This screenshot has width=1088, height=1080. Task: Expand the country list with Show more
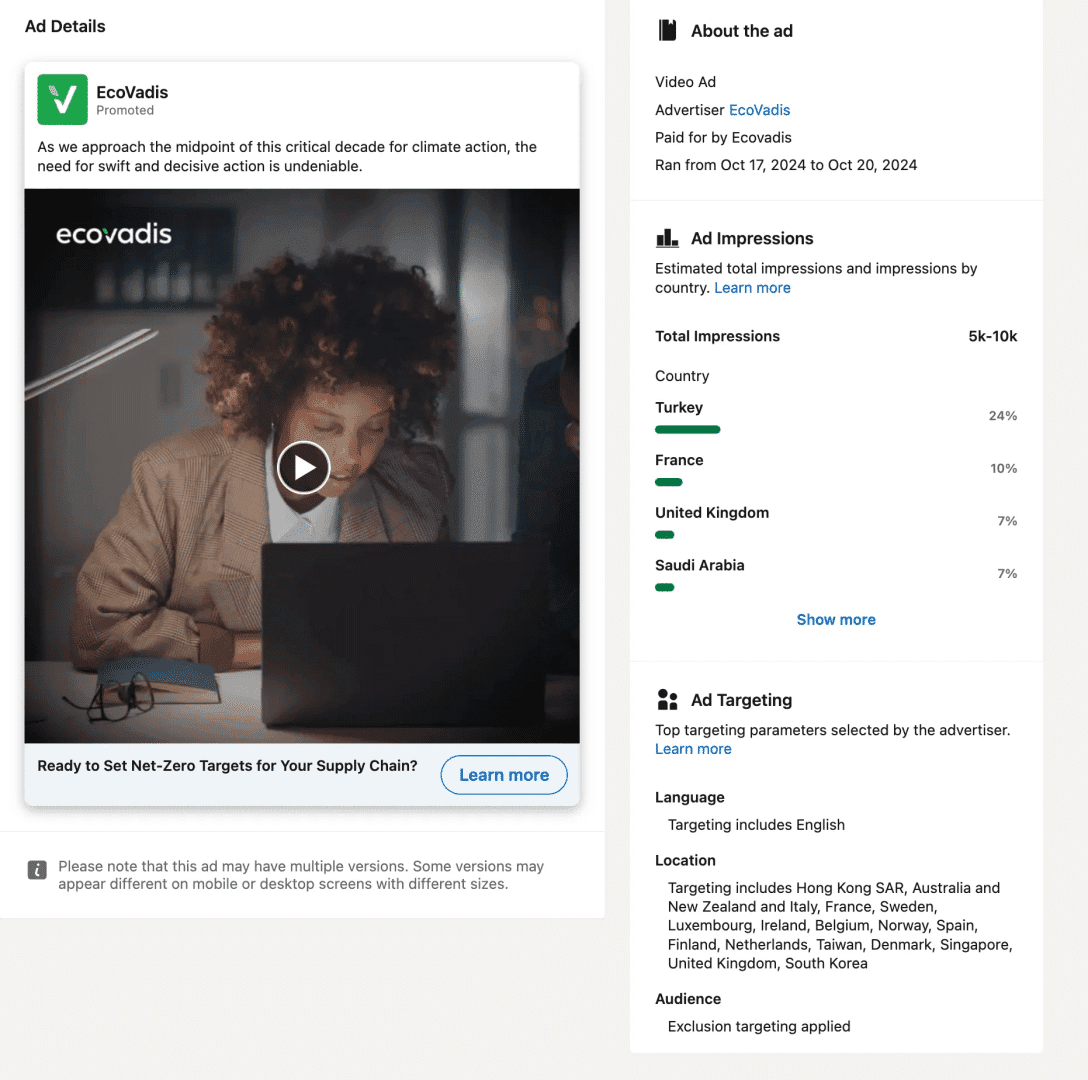point(835,619)
